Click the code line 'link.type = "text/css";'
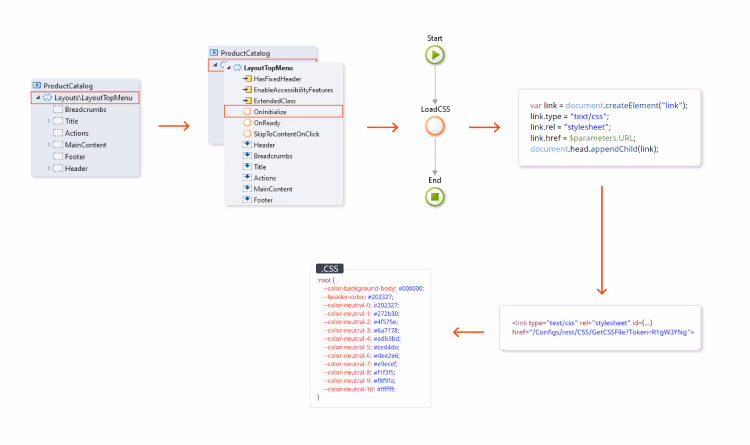 [569, 116]
